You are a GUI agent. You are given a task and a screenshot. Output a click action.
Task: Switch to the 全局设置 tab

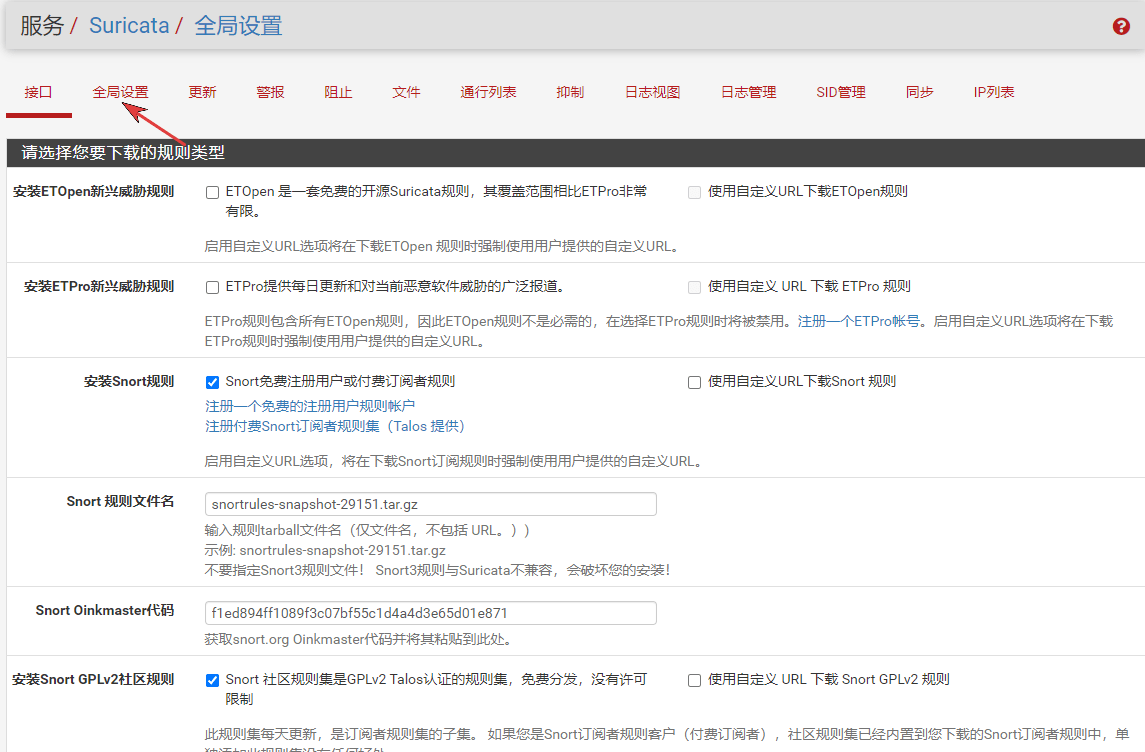pyautogui.click(x=120, y=92)
